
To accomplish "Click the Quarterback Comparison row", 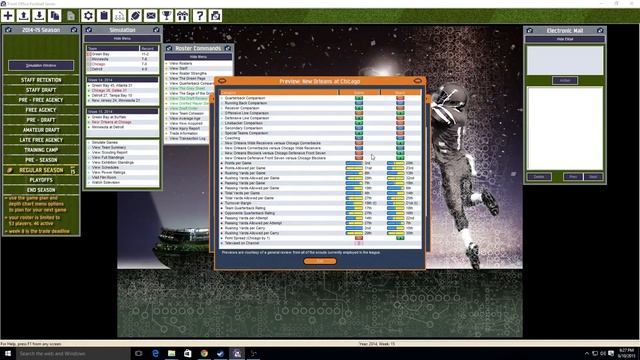I will (x=320, y=98).
